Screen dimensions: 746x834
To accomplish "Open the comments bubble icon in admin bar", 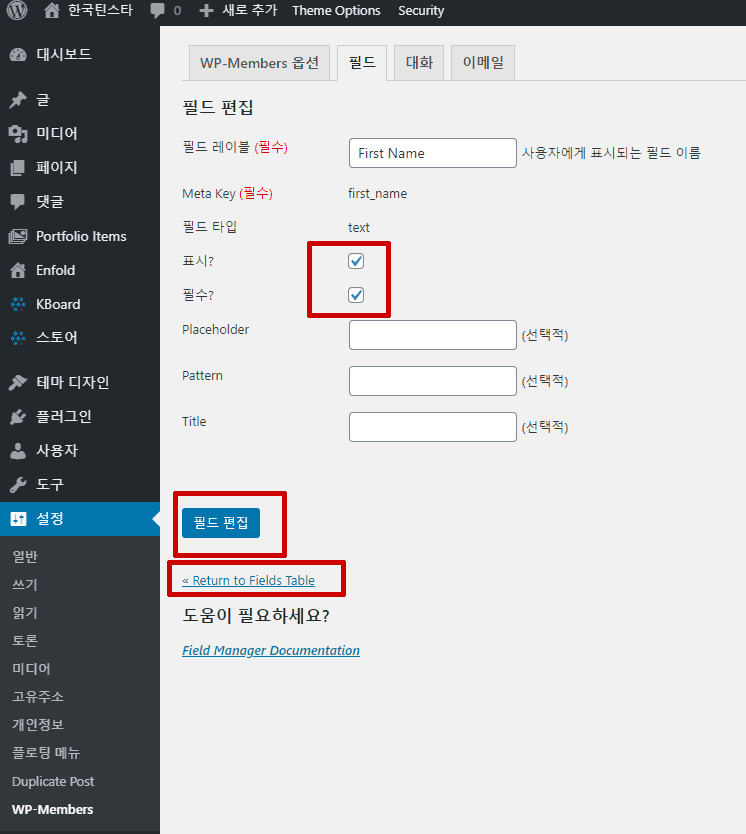I will (x=157, y=11).
